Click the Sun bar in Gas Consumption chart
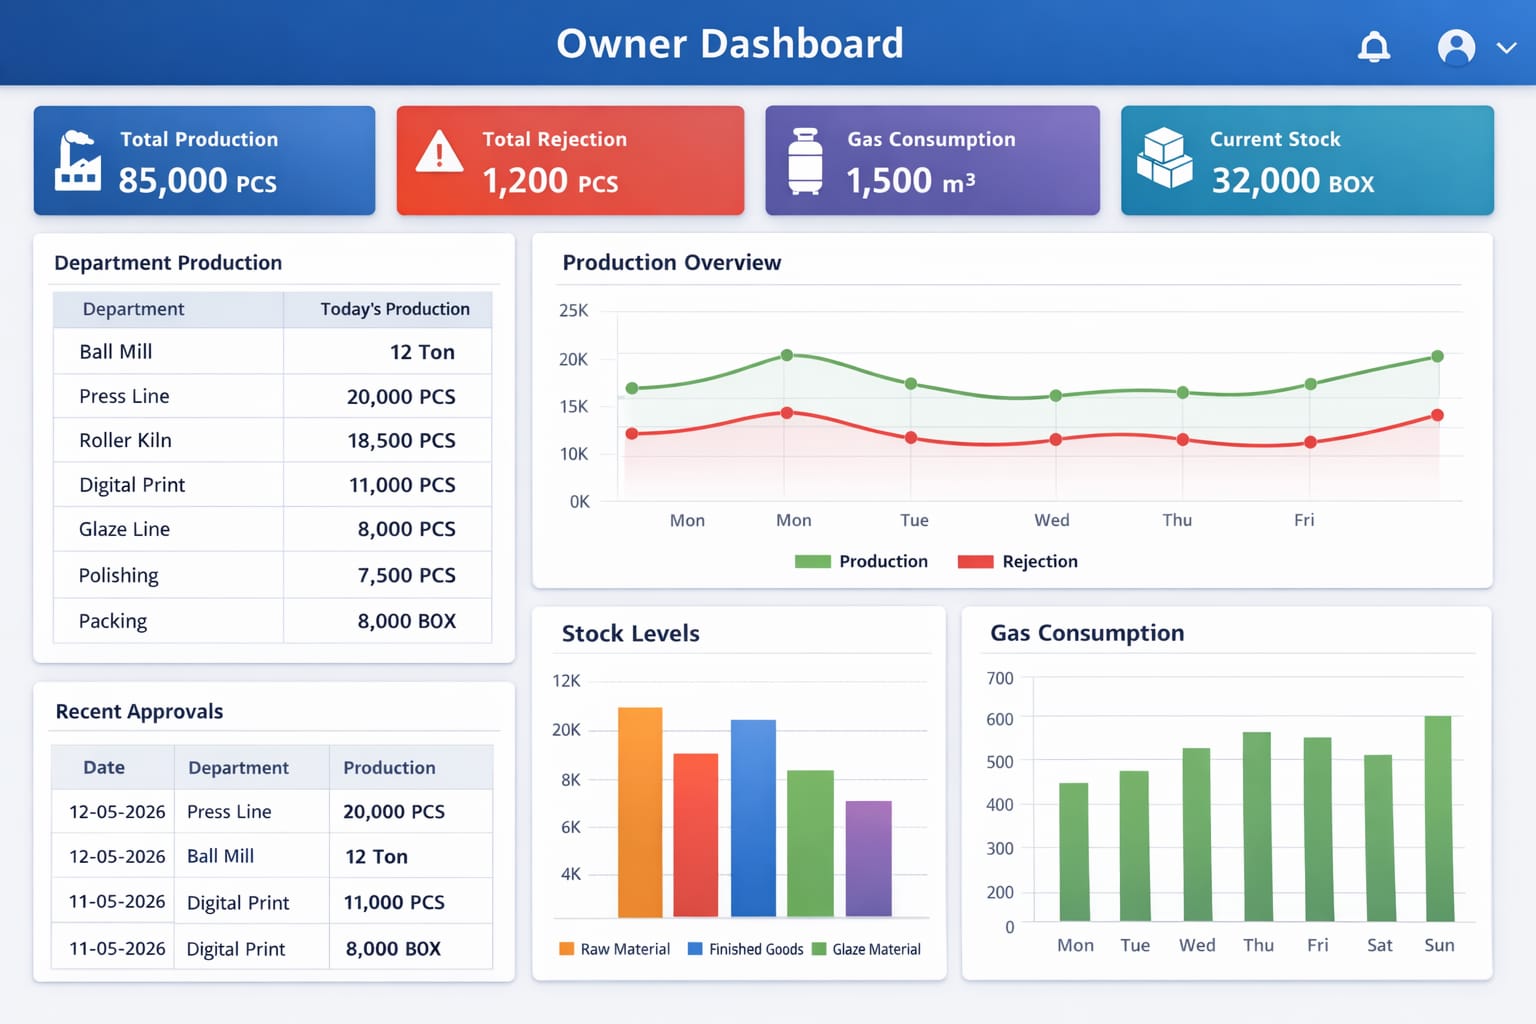Viewport: 1536px width, 1024px height. pyautogui.click(x=1438, y=818)
